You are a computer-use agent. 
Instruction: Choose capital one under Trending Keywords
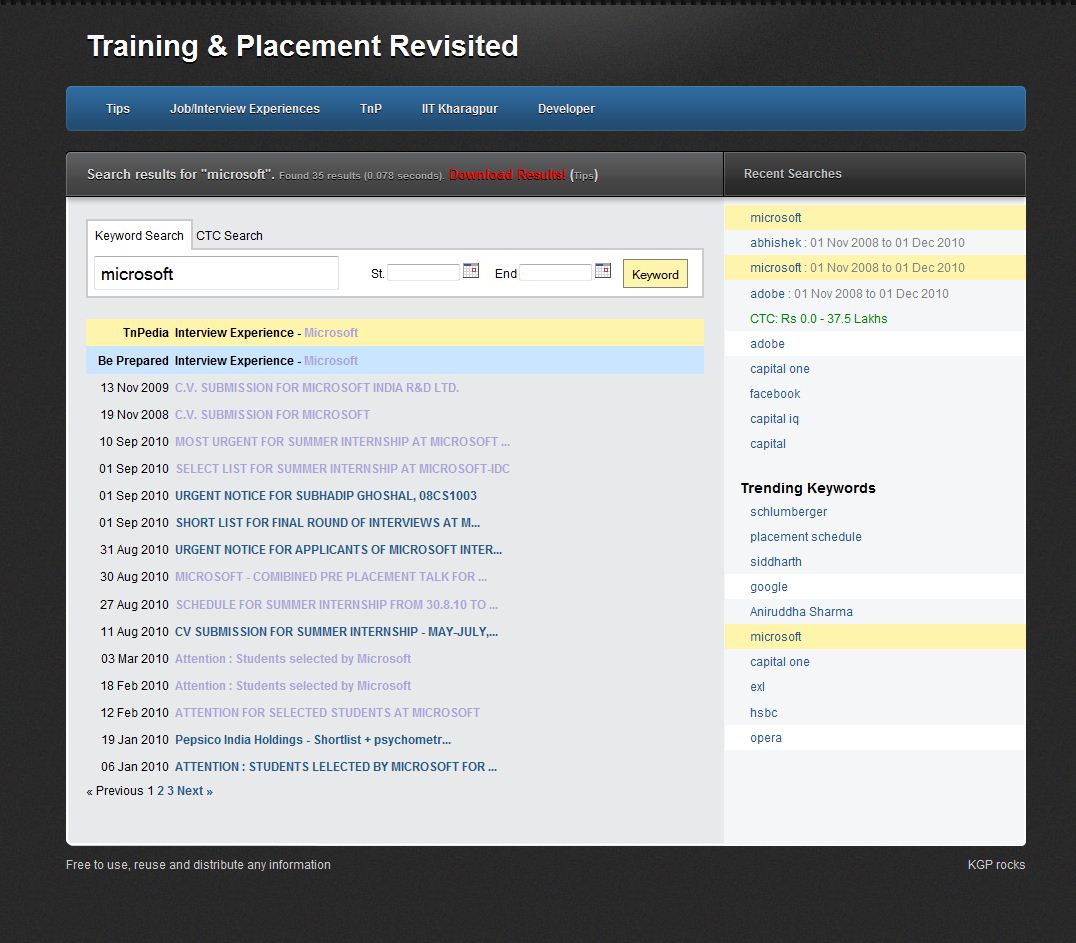coord(780,662)
